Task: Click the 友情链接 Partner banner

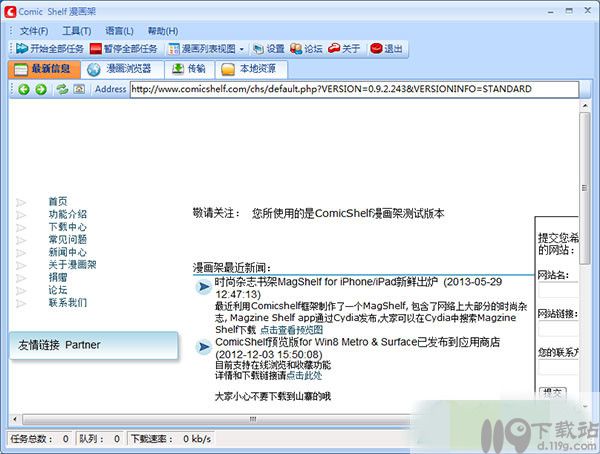Action: [94, 345]
